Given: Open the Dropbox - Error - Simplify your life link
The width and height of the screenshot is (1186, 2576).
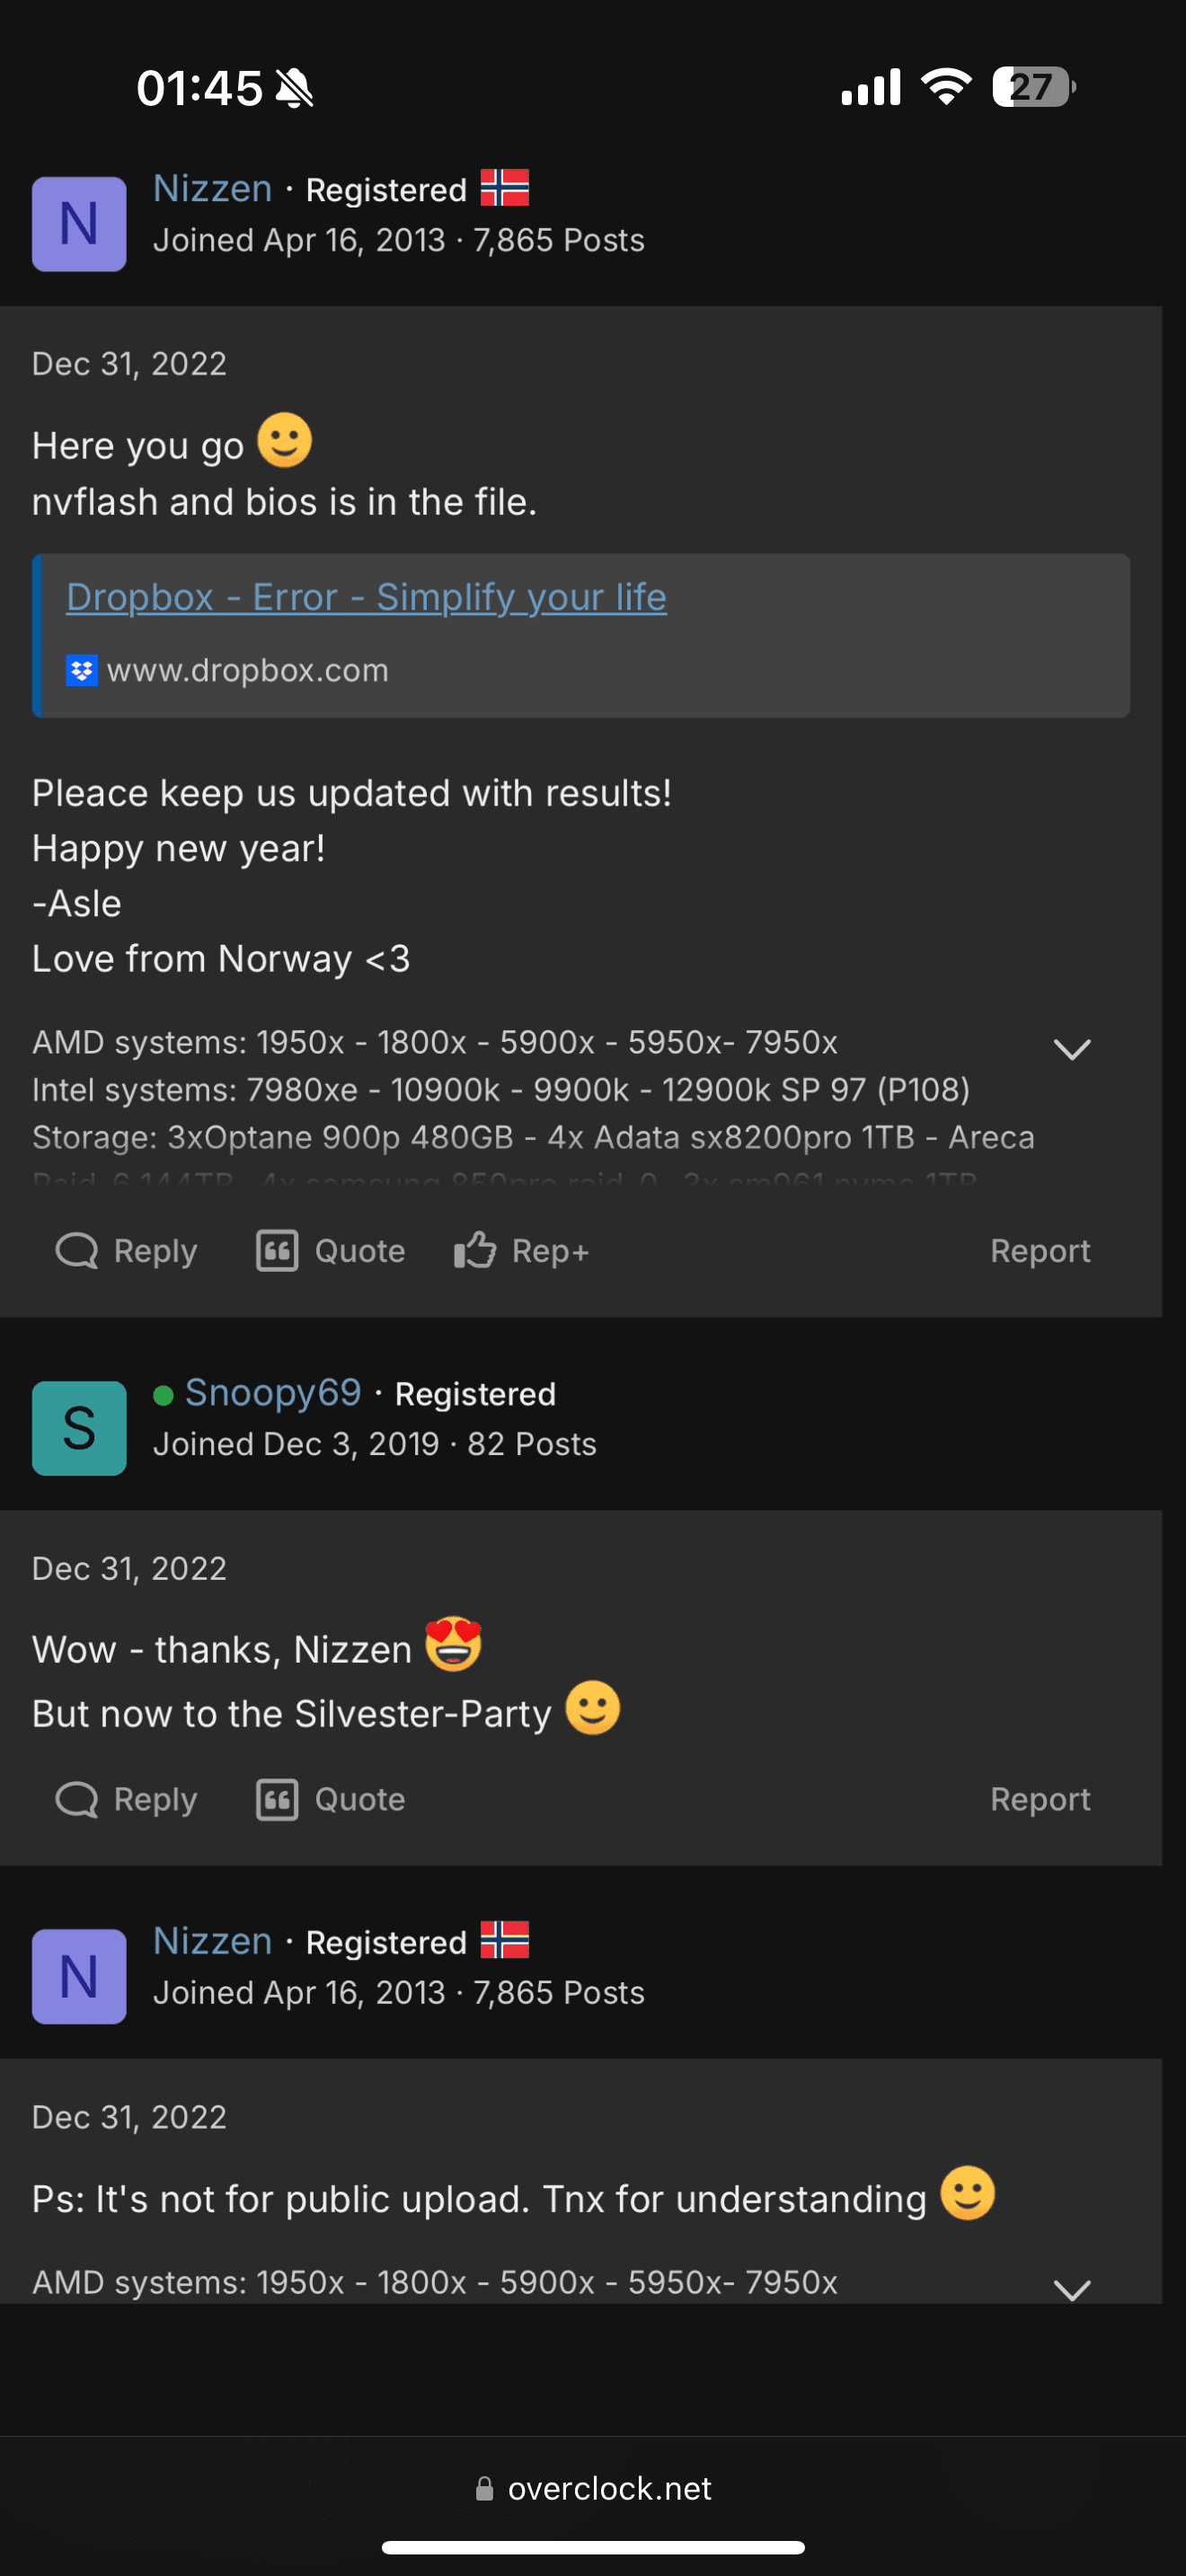Looking at the screenshot, I should click(x=366, y=597).
